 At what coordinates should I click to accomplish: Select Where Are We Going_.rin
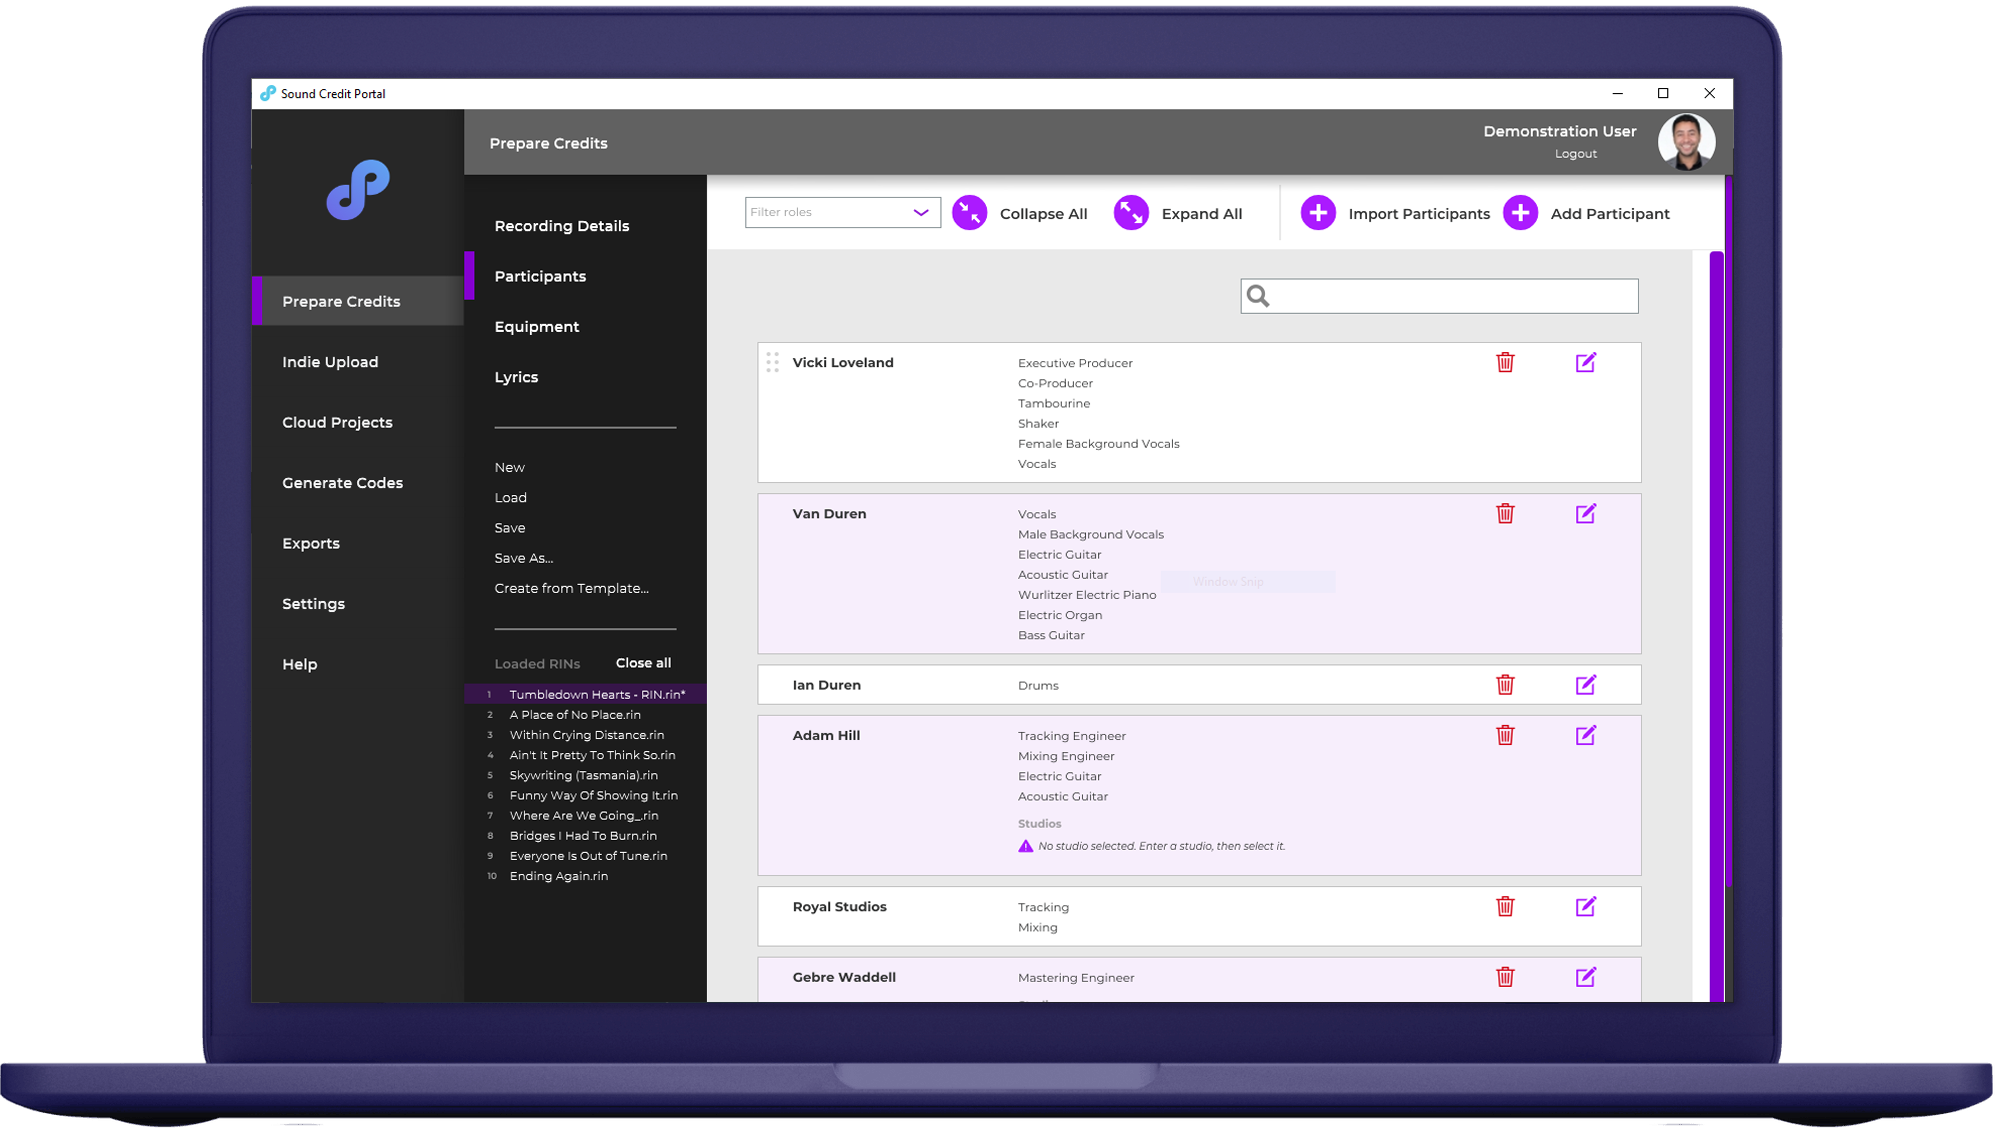click(x=586, y=817)
